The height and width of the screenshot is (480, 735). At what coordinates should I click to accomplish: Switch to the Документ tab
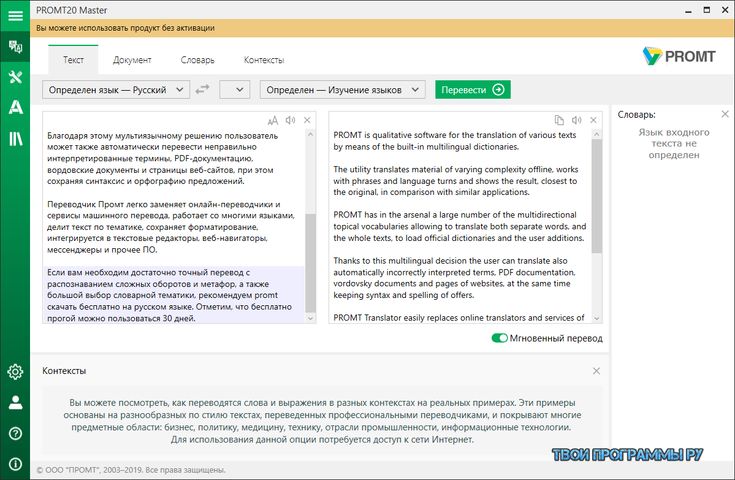coord(132,60)
